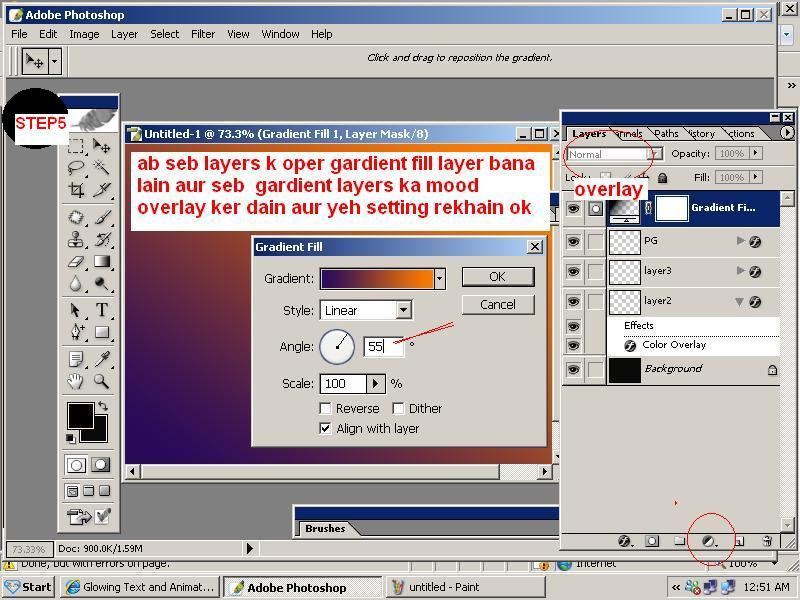Open the gradient picker dropdown arrow
The image size is (800, 600).
click(440, 279)
